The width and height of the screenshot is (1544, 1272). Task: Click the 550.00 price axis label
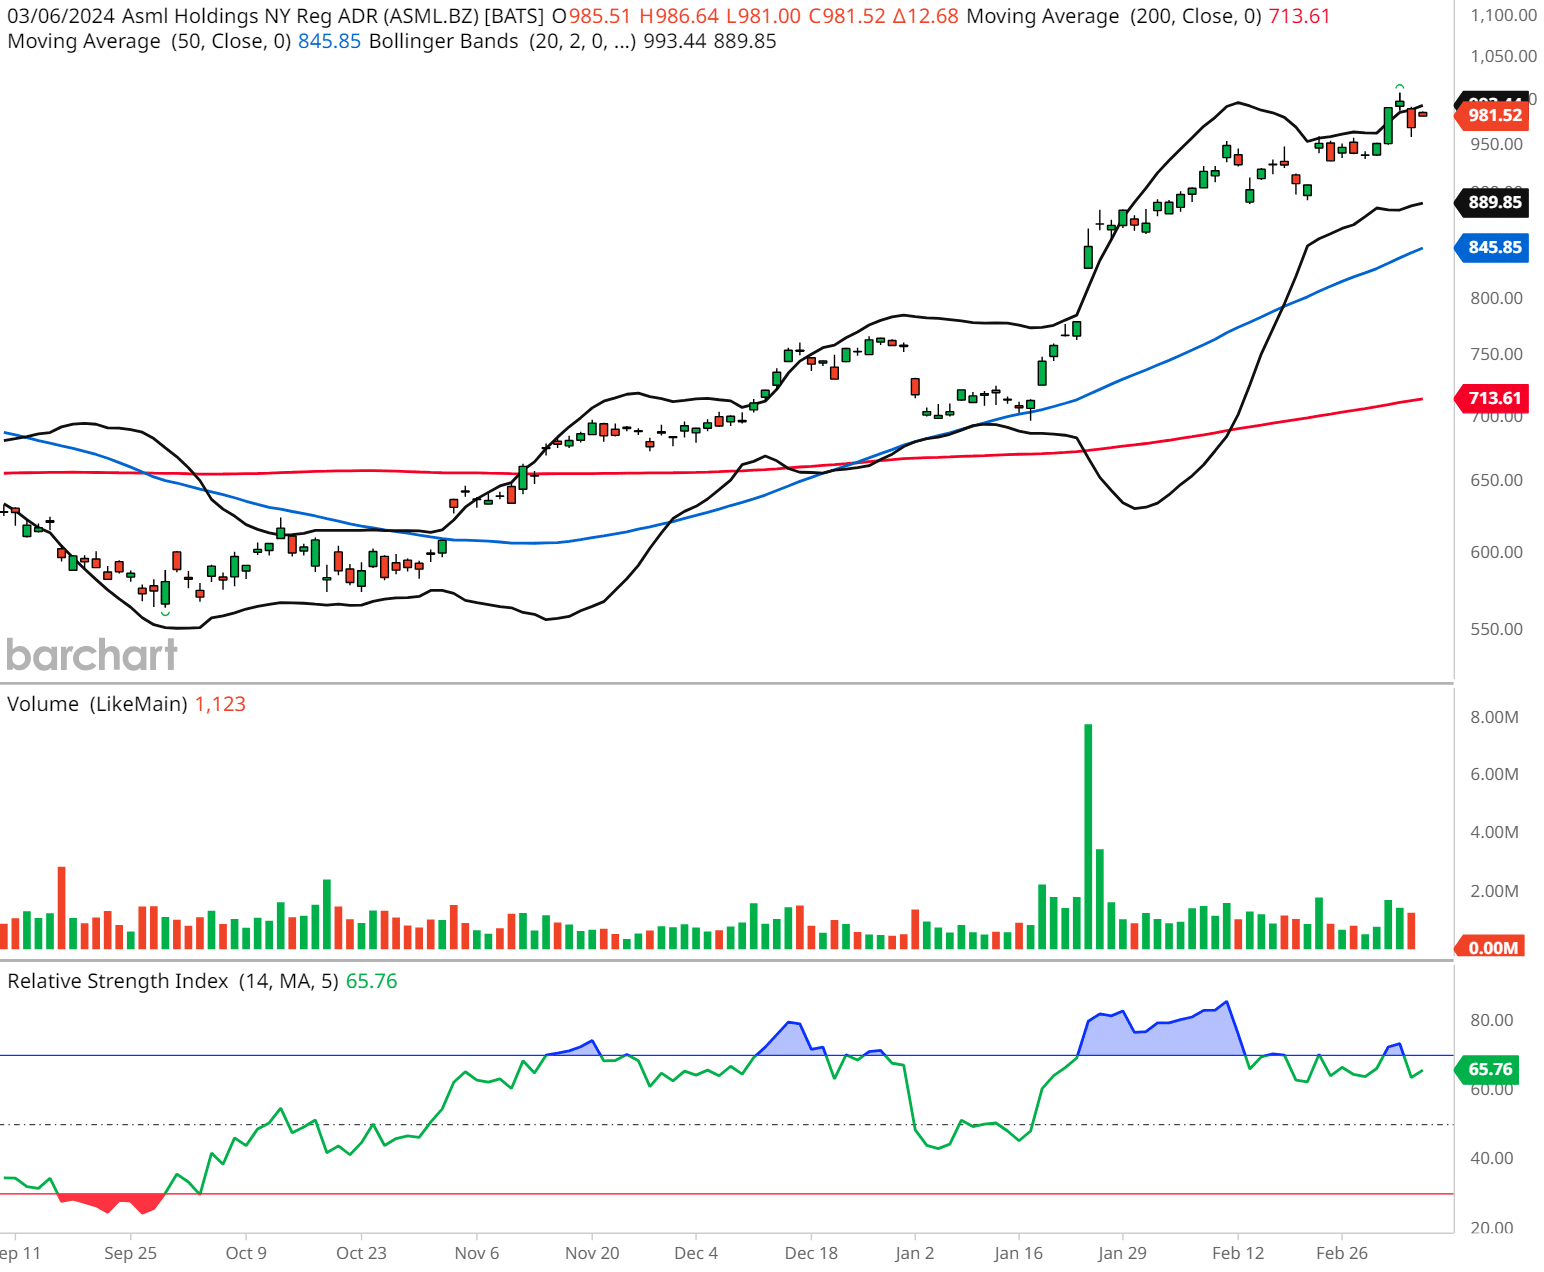[x=1496, y=629]
